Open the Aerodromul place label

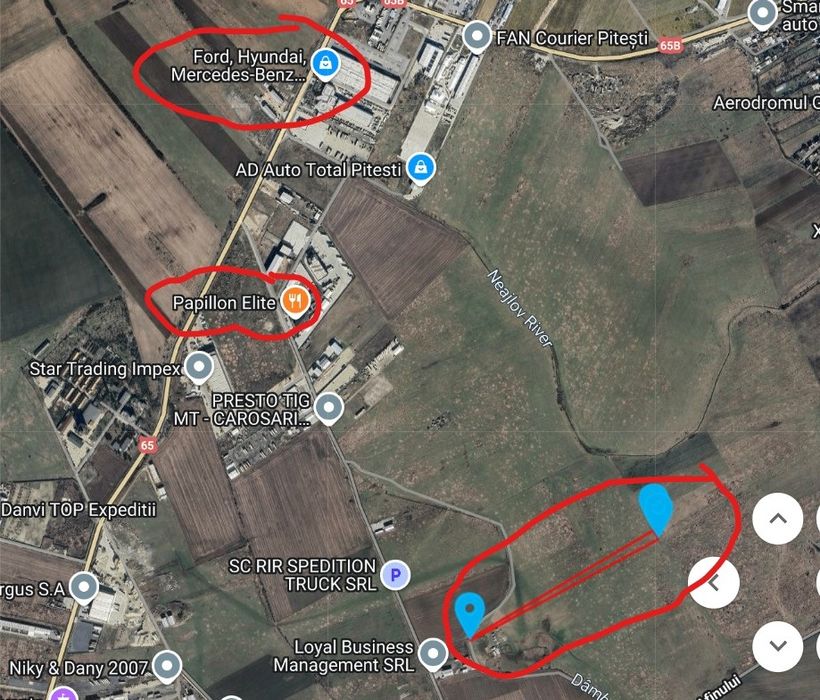767,103
